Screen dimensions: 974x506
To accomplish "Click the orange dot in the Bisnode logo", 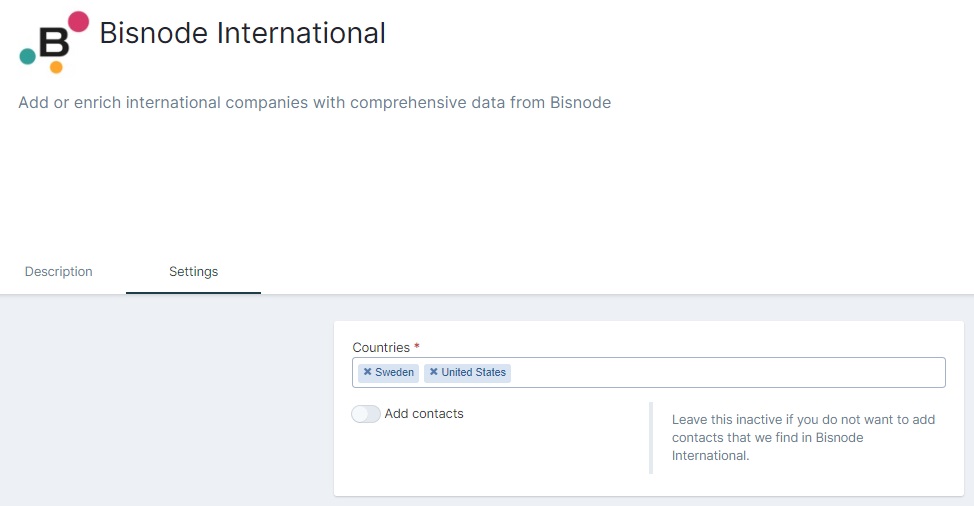I will (x=56, y=67).
